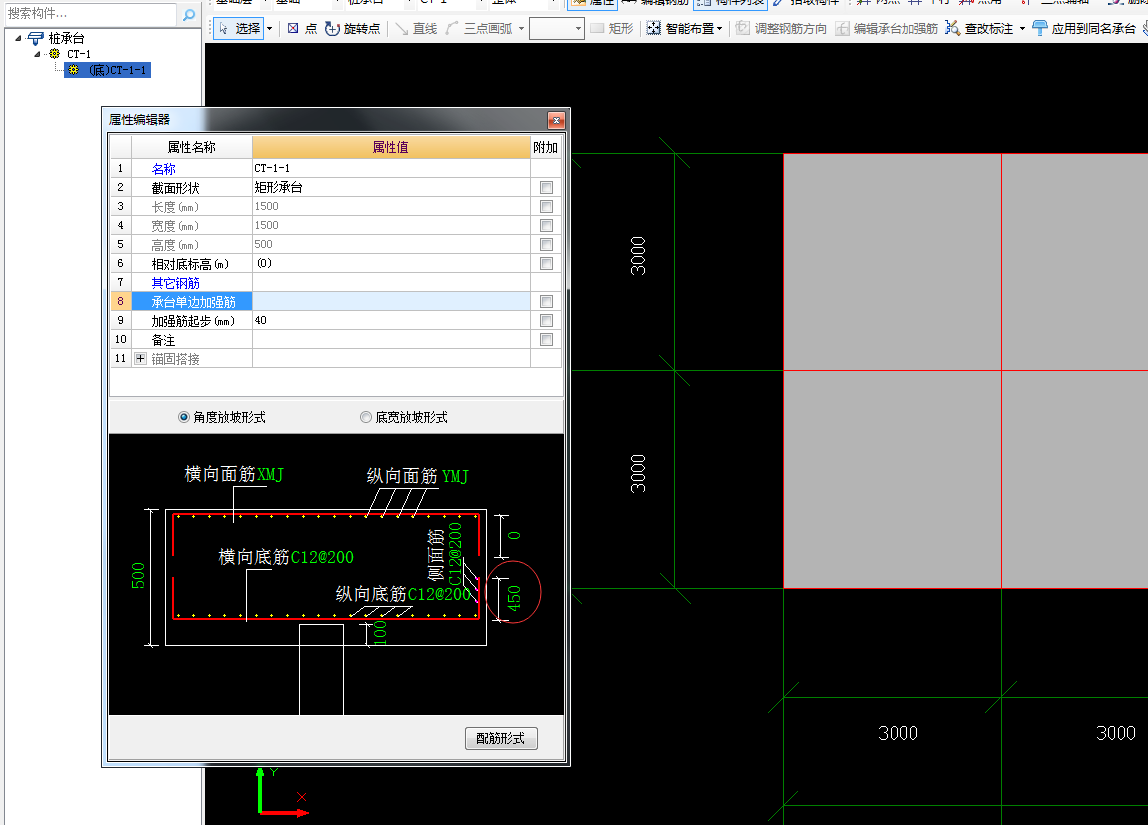
Task: Click the 配筋形式 button
Action: tap(502, 739)
